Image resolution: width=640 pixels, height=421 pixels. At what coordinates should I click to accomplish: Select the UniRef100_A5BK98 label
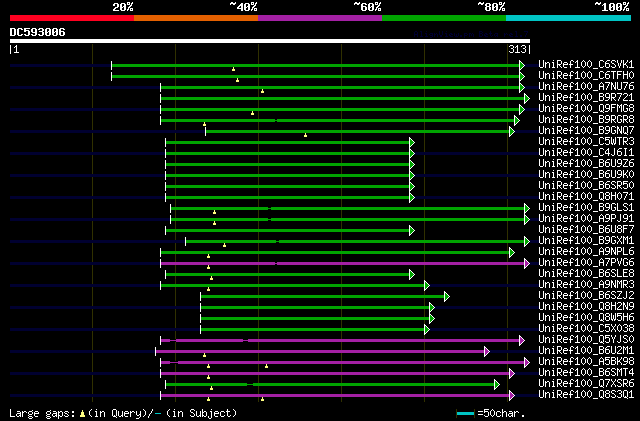point(586,362)
